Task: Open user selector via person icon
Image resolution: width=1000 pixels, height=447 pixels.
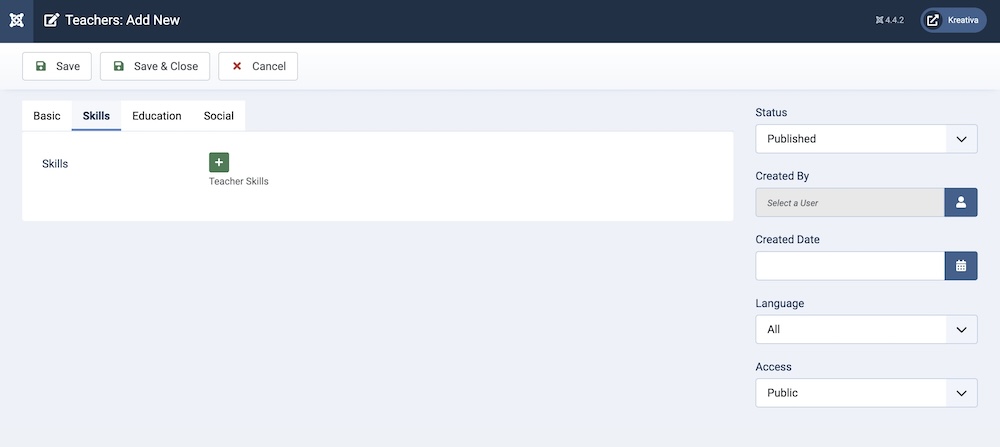Action: click(960, 202)
